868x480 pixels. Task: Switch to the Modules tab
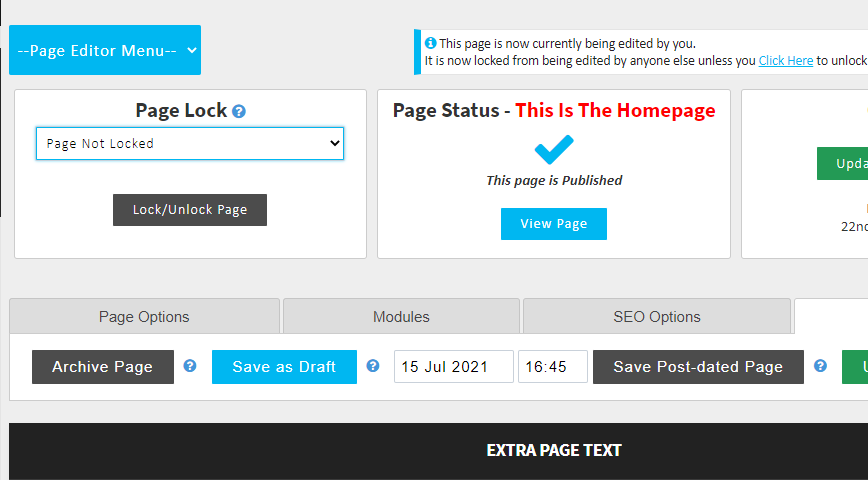[401, 316]
